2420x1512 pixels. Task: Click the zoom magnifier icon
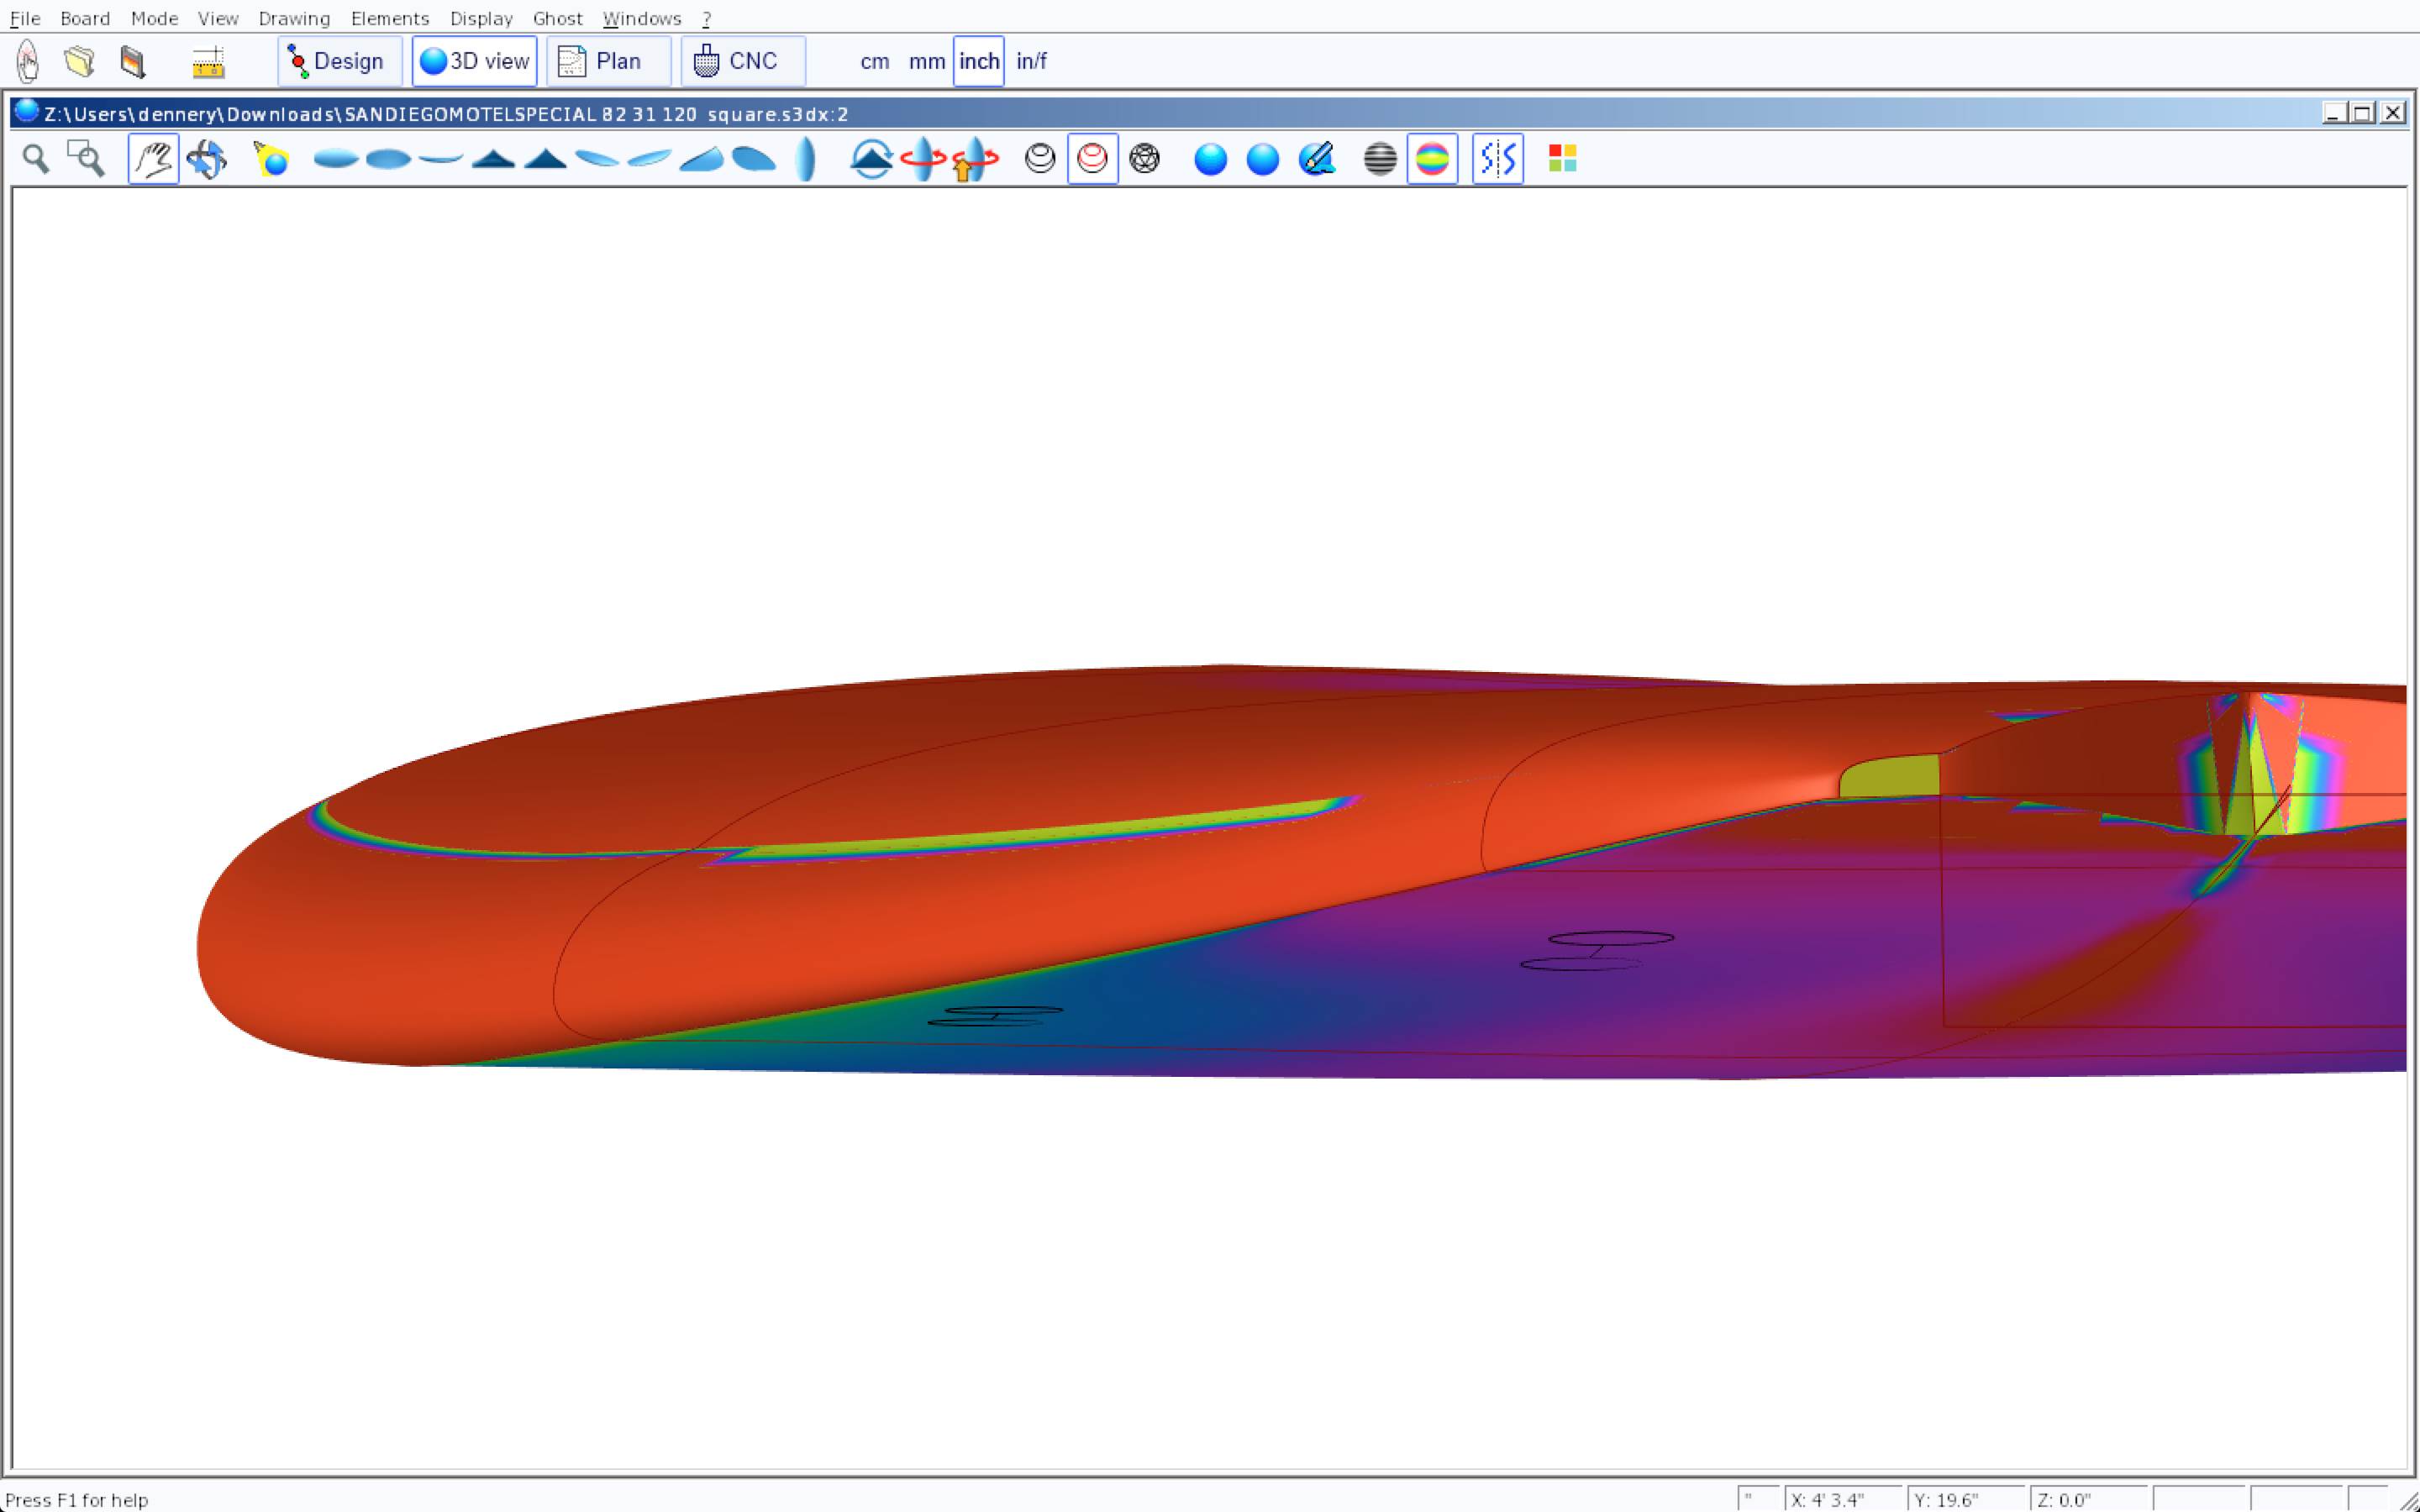coord(36,159)
